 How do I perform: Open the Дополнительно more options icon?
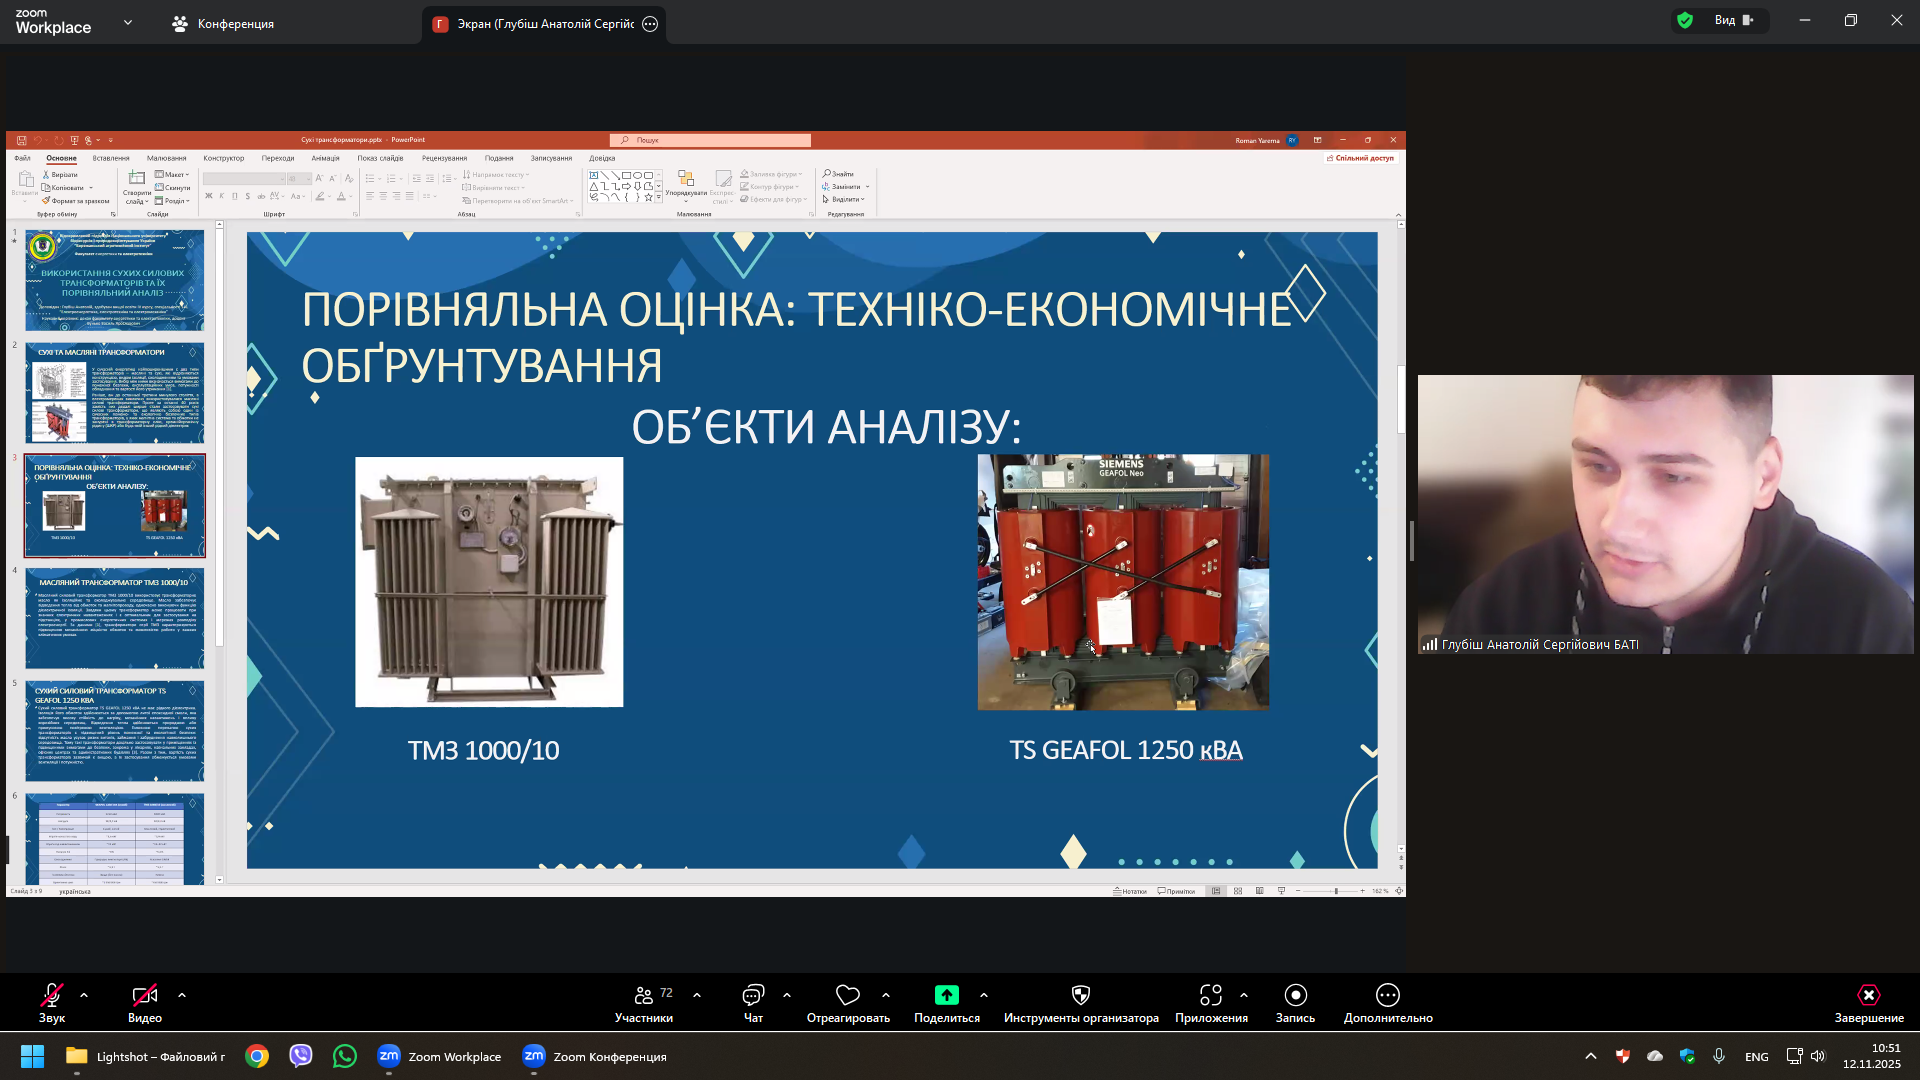point(1387,995)
